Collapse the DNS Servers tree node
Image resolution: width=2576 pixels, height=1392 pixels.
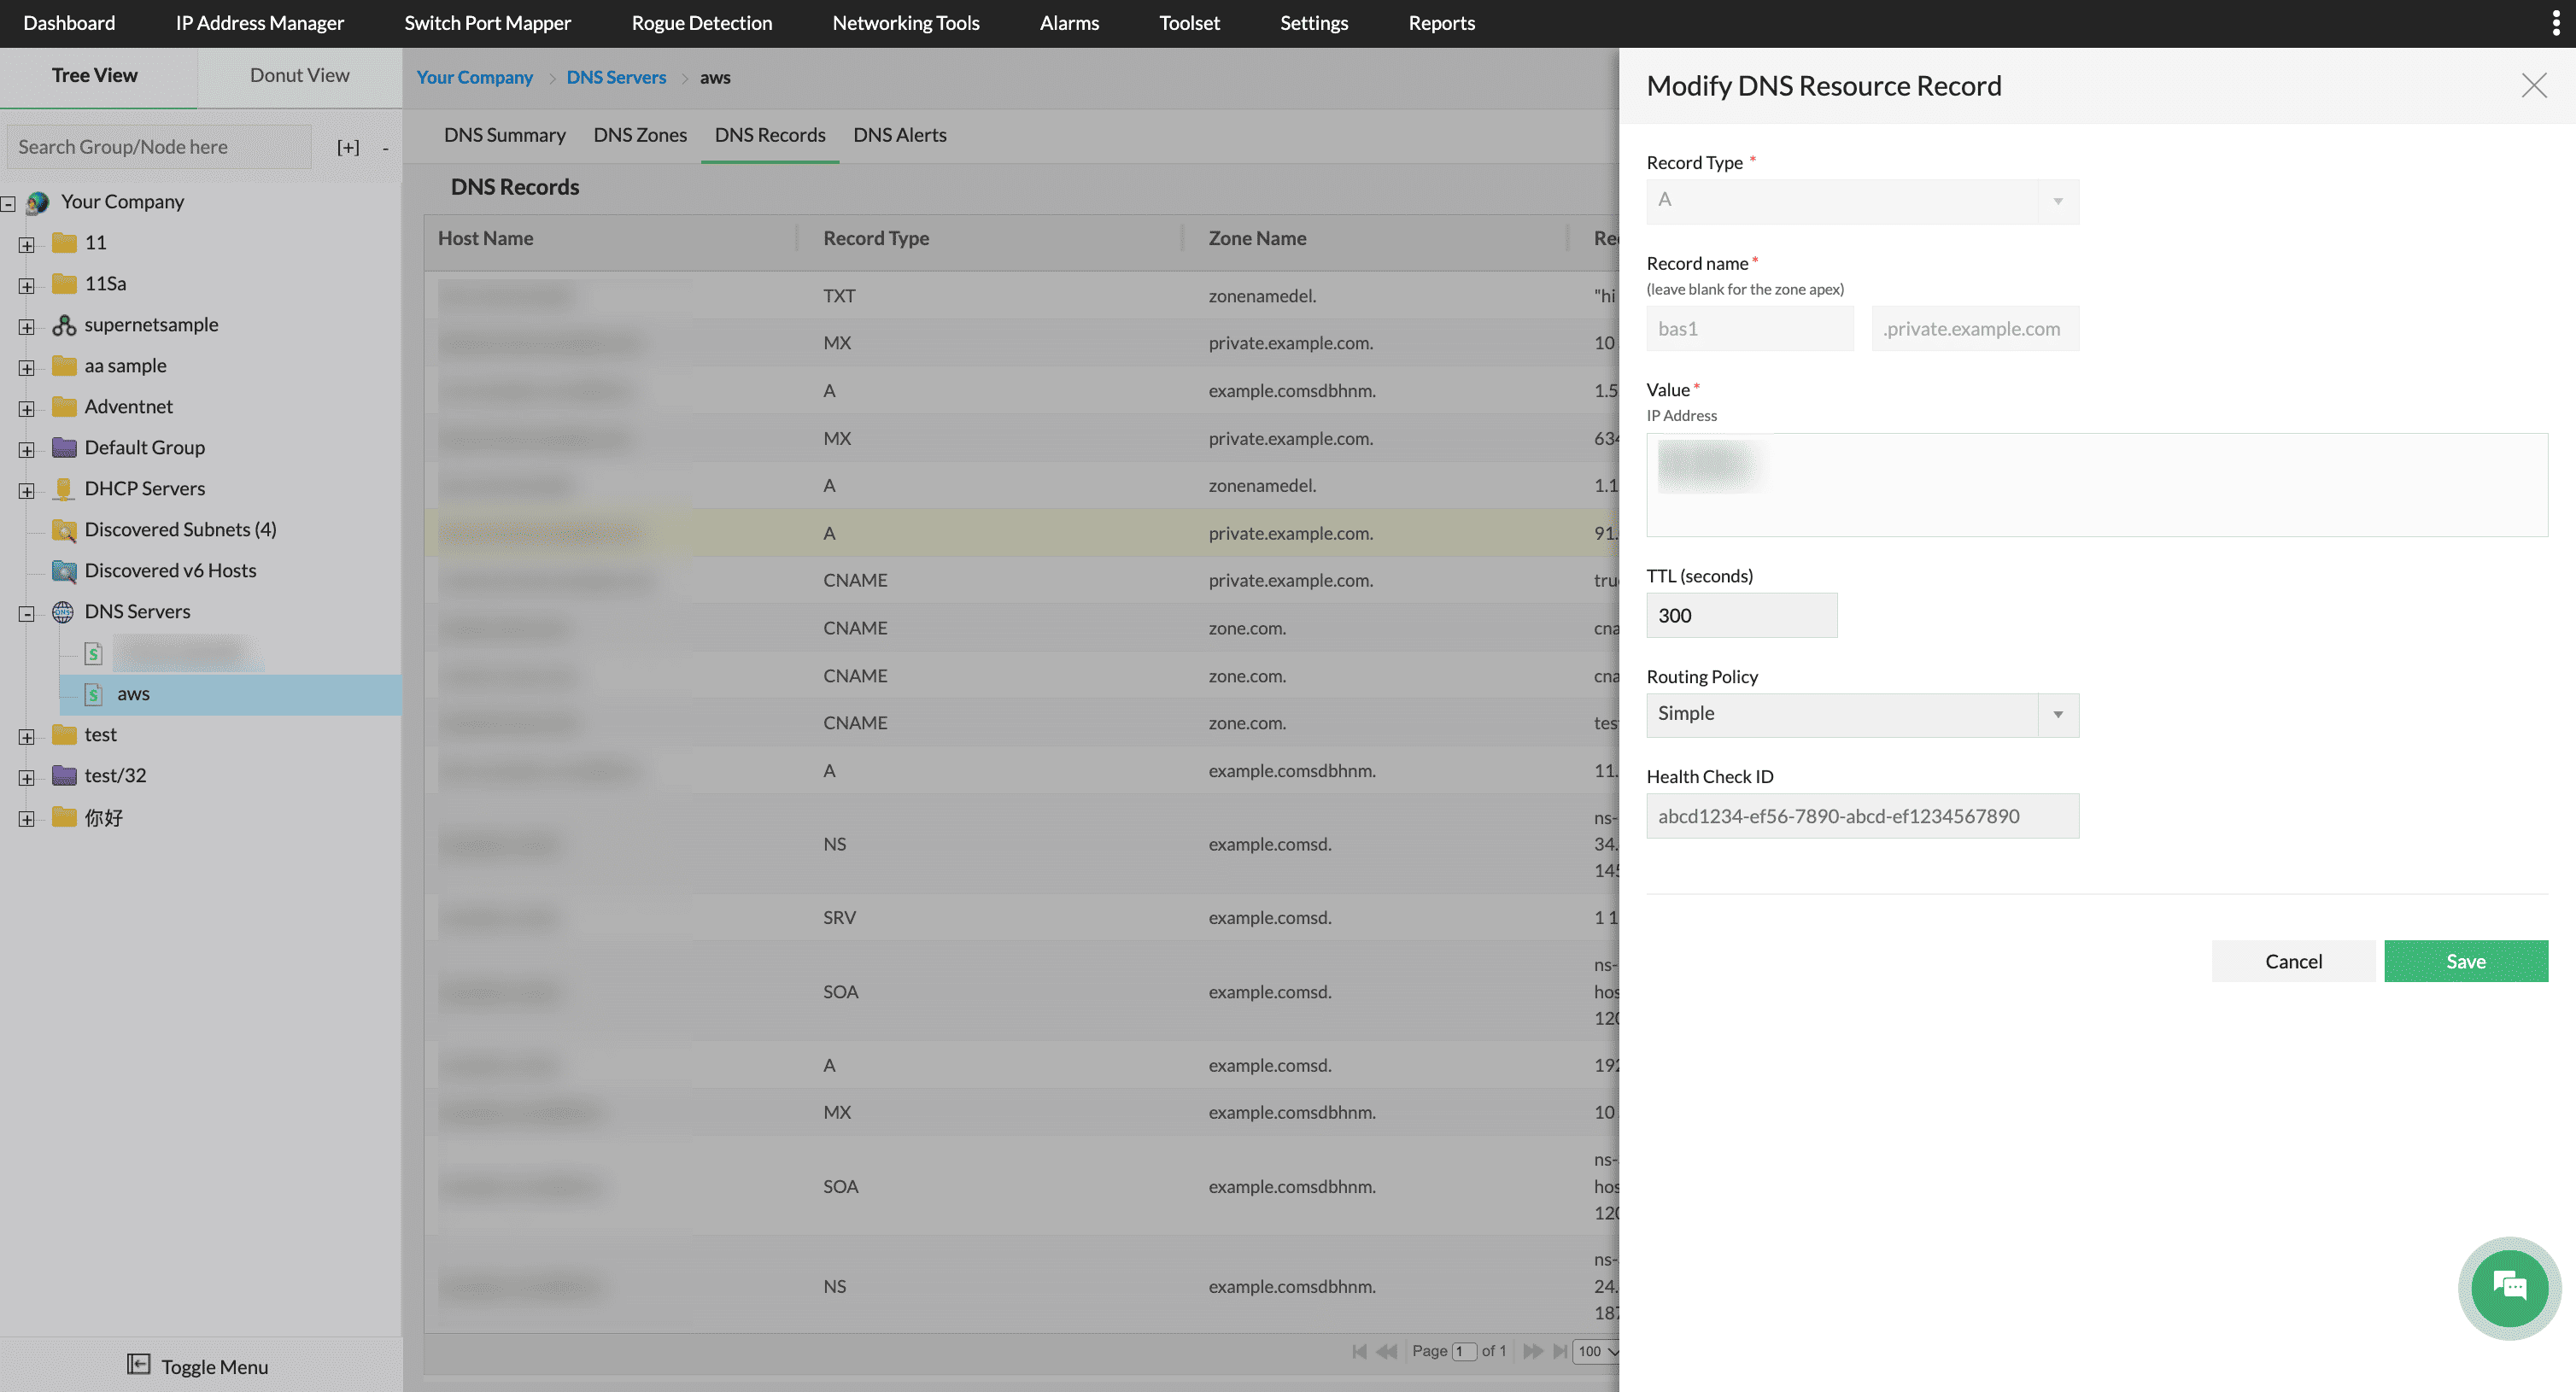[27, 614]
